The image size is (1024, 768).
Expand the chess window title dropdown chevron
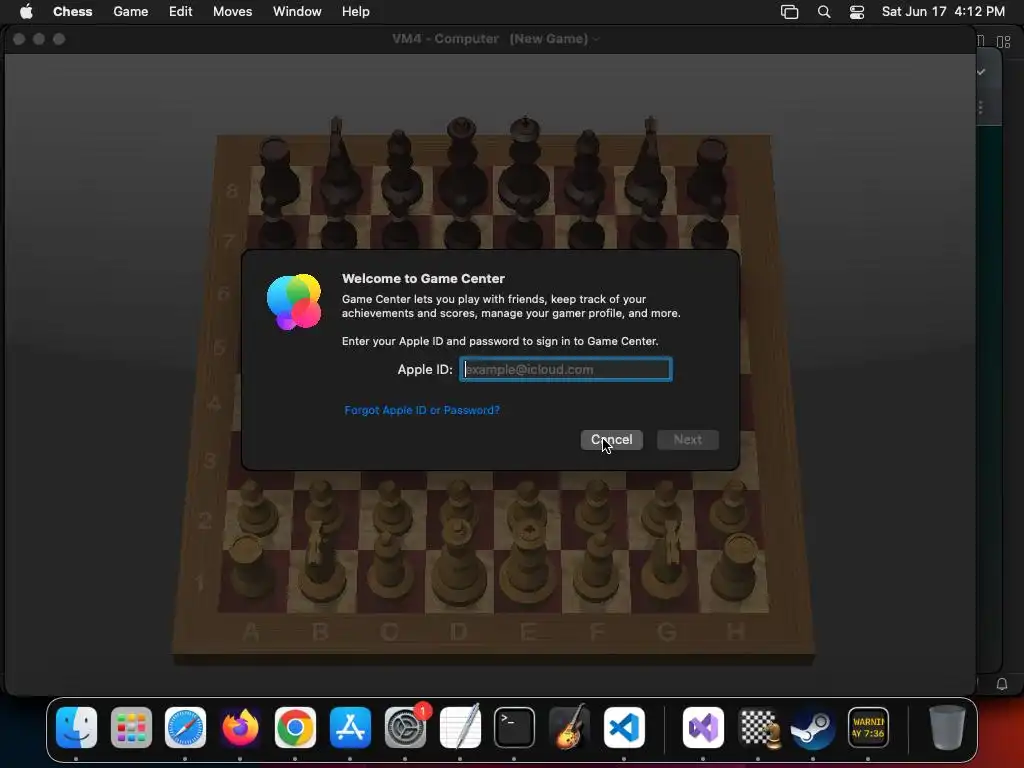pos(596,39)
